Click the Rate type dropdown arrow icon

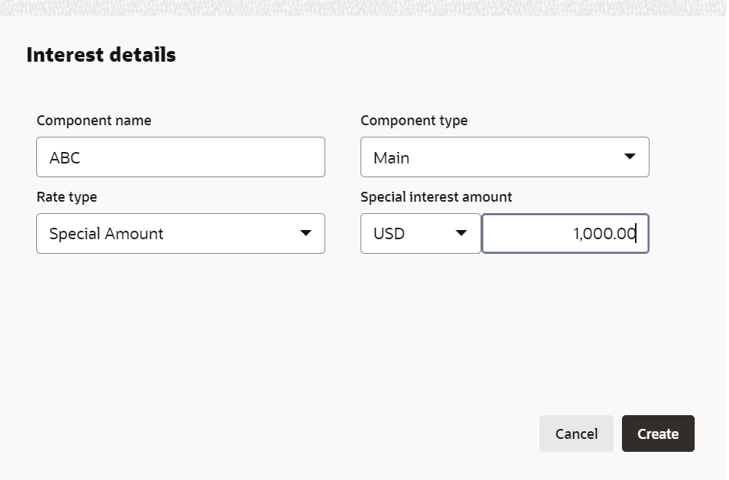305,233
